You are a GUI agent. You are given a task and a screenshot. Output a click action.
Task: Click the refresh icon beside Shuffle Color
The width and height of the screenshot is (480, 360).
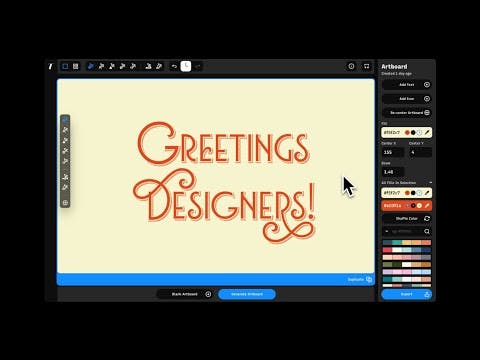[x=427, y=219]
